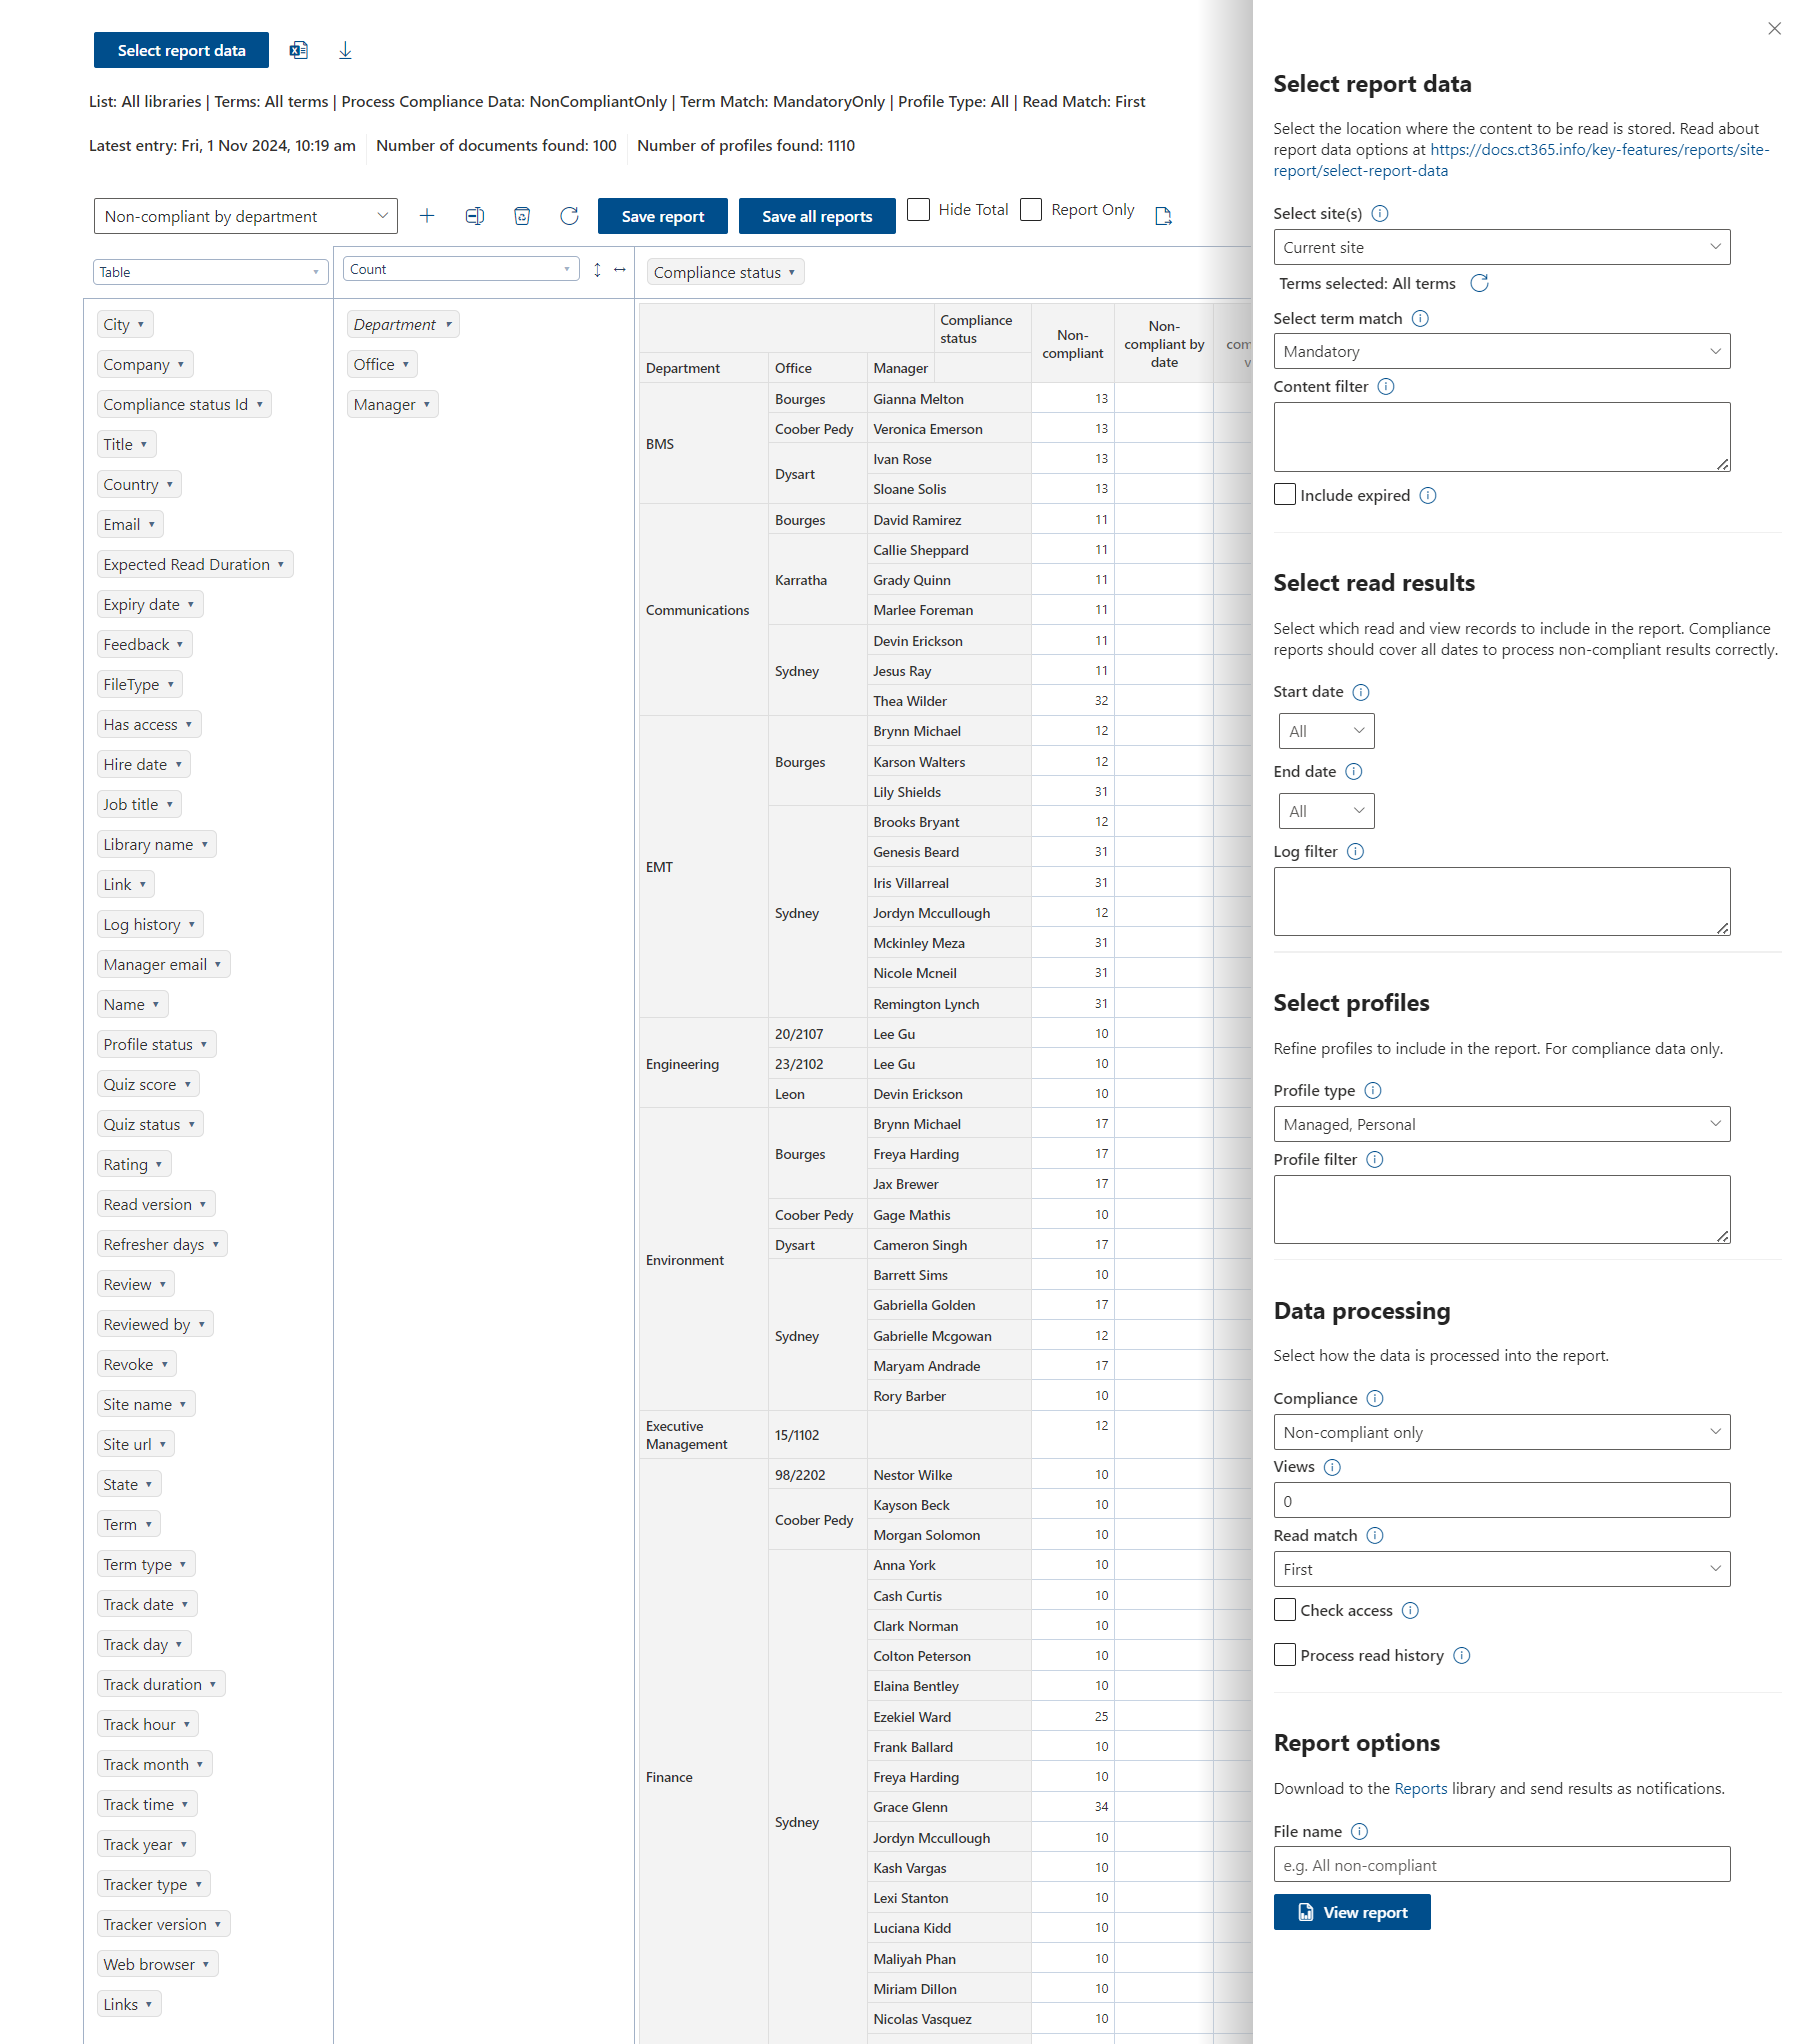Click the rename report icon
The height and width of the screenshot is (2044, 1807).
click(474, 216)
